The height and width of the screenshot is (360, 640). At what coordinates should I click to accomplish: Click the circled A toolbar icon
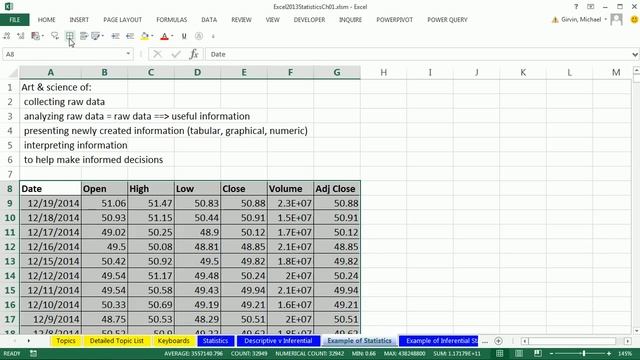pyautogui.click(x=199, y=36)
